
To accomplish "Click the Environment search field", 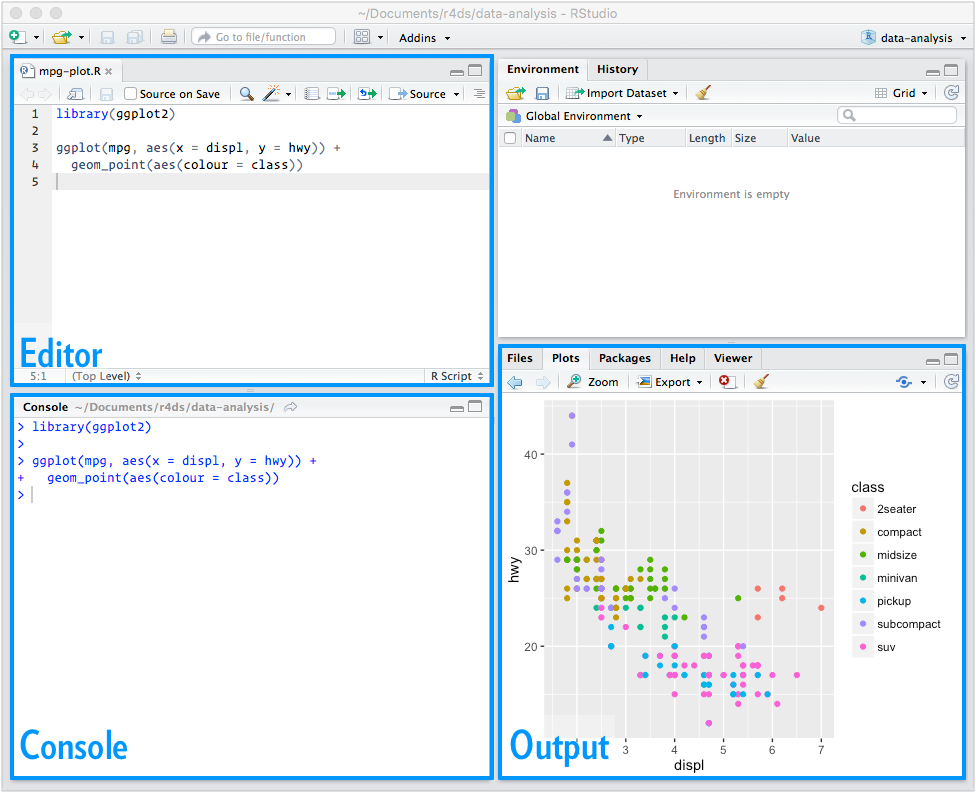I will pos(897,115).
